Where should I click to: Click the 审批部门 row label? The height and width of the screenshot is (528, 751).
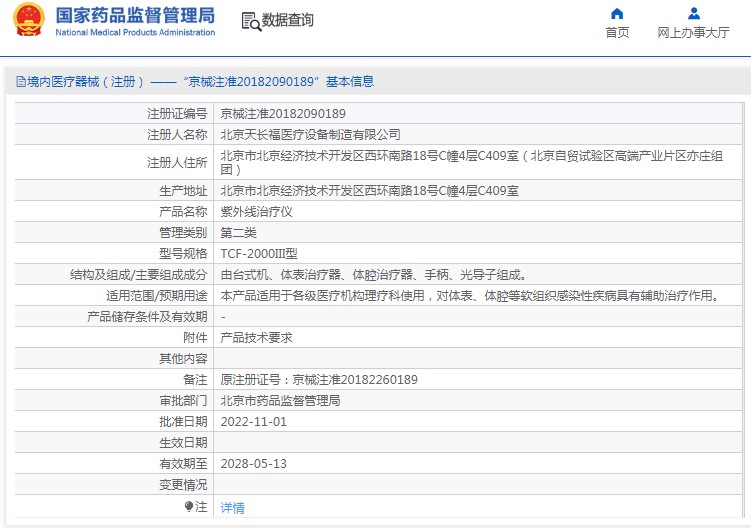(183, 401)
